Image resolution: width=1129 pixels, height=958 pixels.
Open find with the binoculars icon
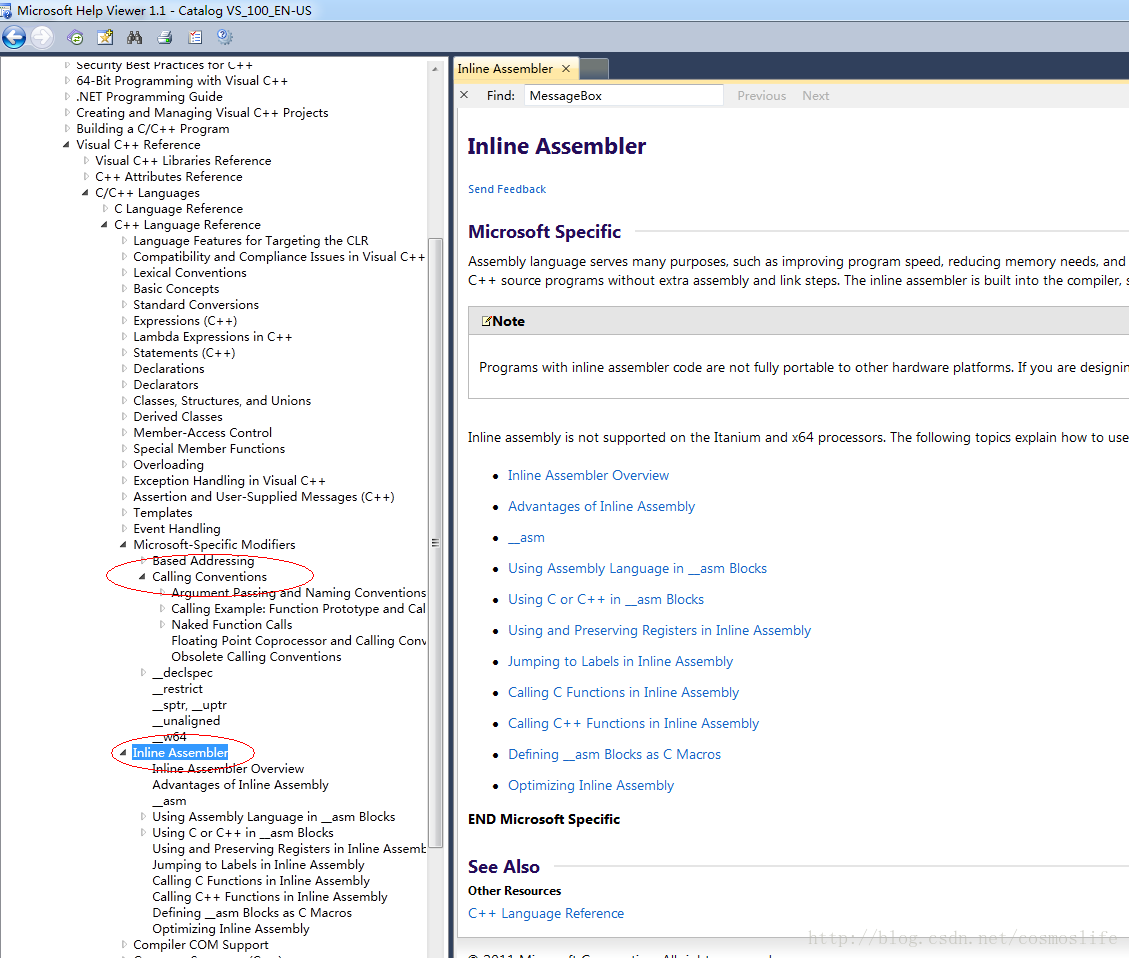[x=135, y=37]
